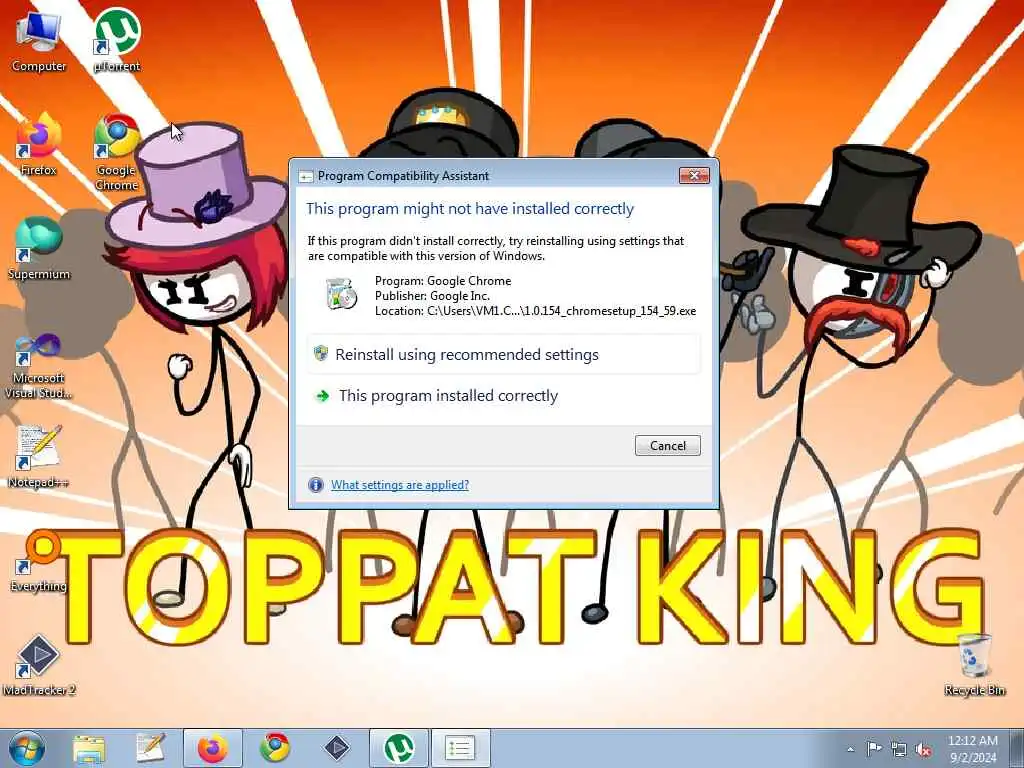Choose This program installed correctly

[x=504, y=396]
